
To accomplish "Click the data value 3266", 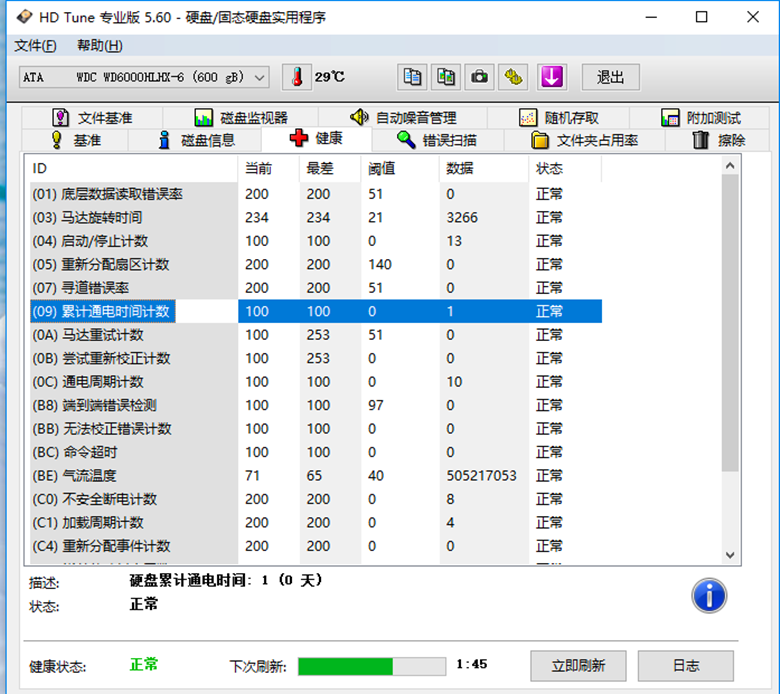I will tap(462, 217).
